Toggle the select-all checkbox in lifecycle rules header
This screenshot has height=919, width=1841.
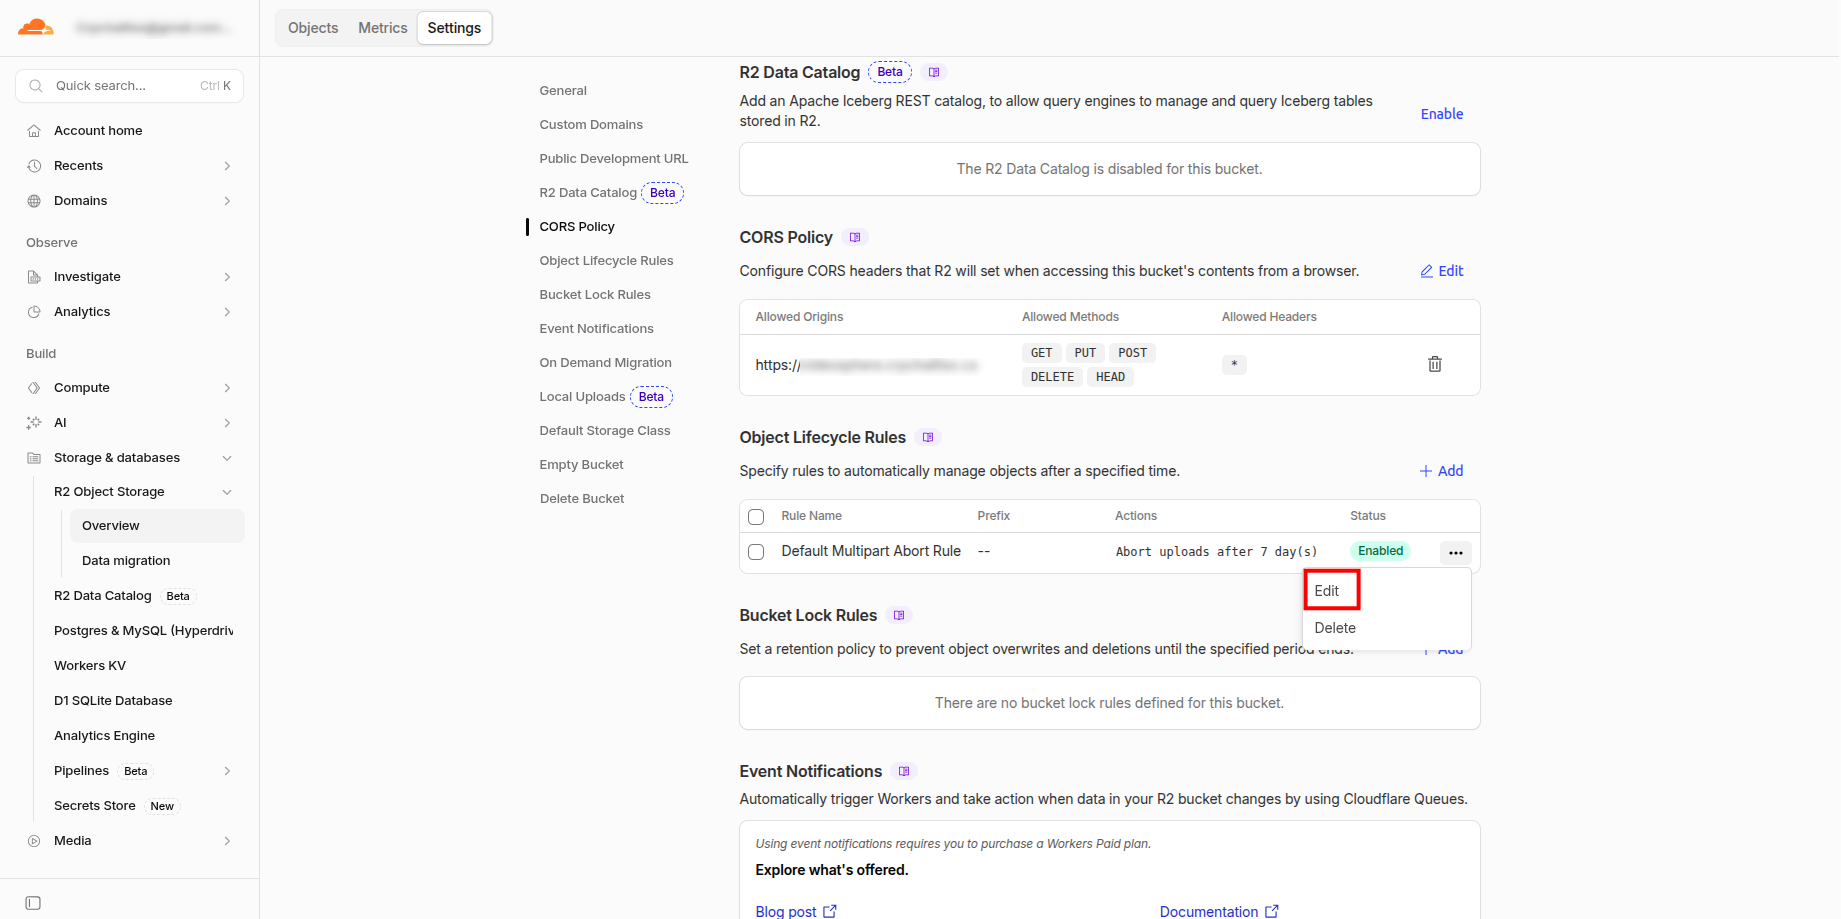756,517
